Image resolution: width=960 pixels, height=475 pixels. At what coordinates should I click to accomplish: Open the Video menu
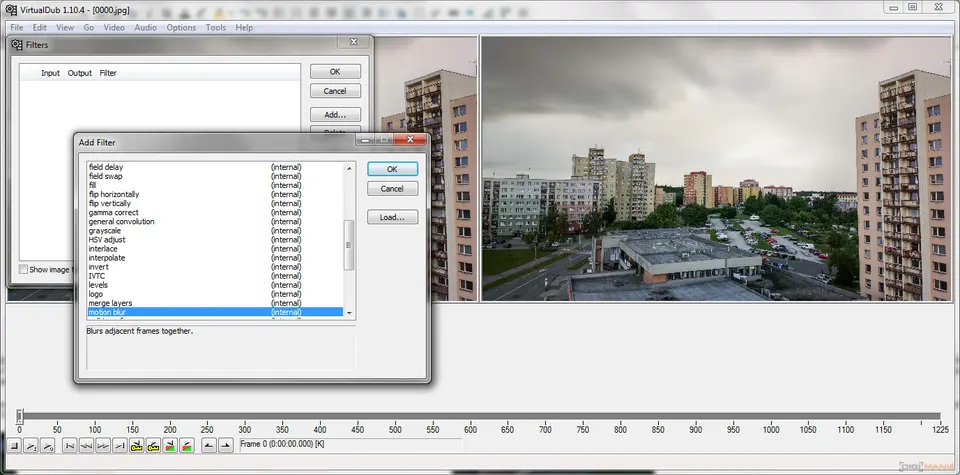point(114,27)
